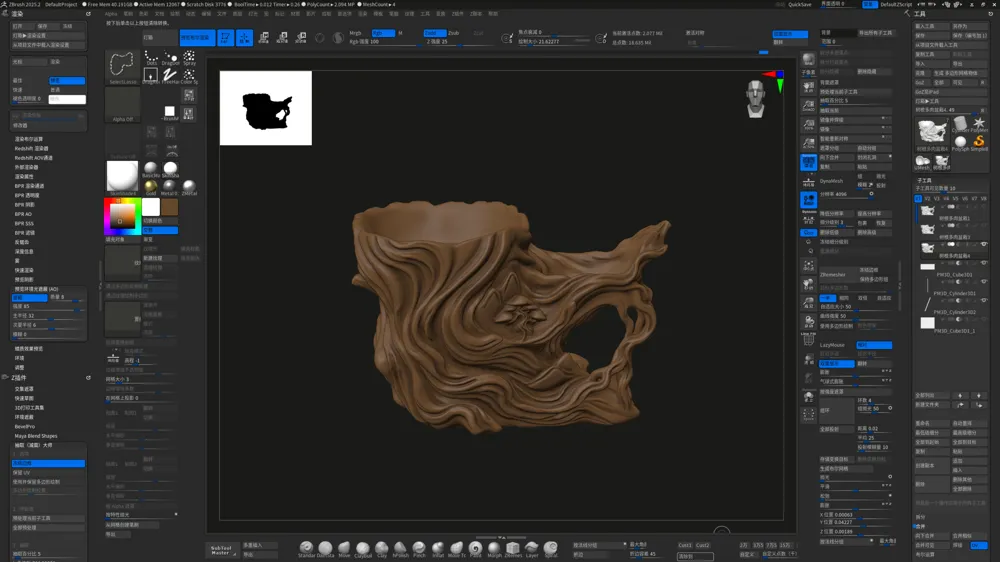Select the Standard brush in bottom shelf
This screenshot has width=1000, height=562.
tap(306, 548)
